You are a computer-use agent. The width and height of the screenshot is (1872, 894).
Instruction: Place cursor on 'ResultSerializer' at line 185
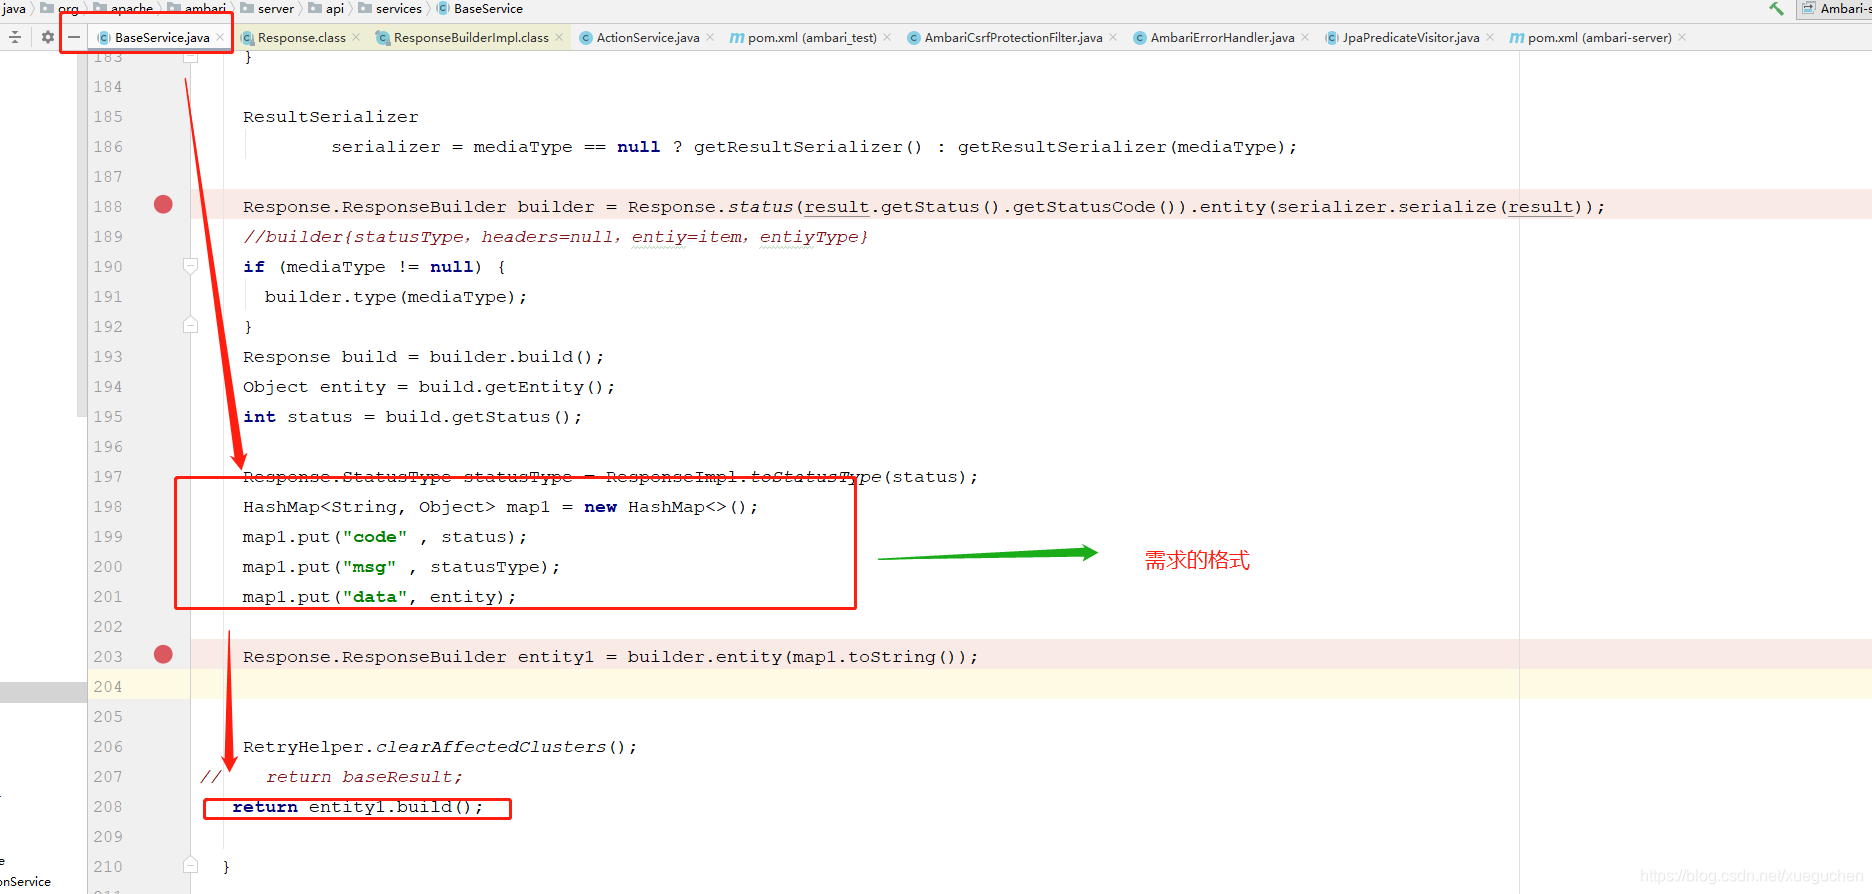click(331, 117)
